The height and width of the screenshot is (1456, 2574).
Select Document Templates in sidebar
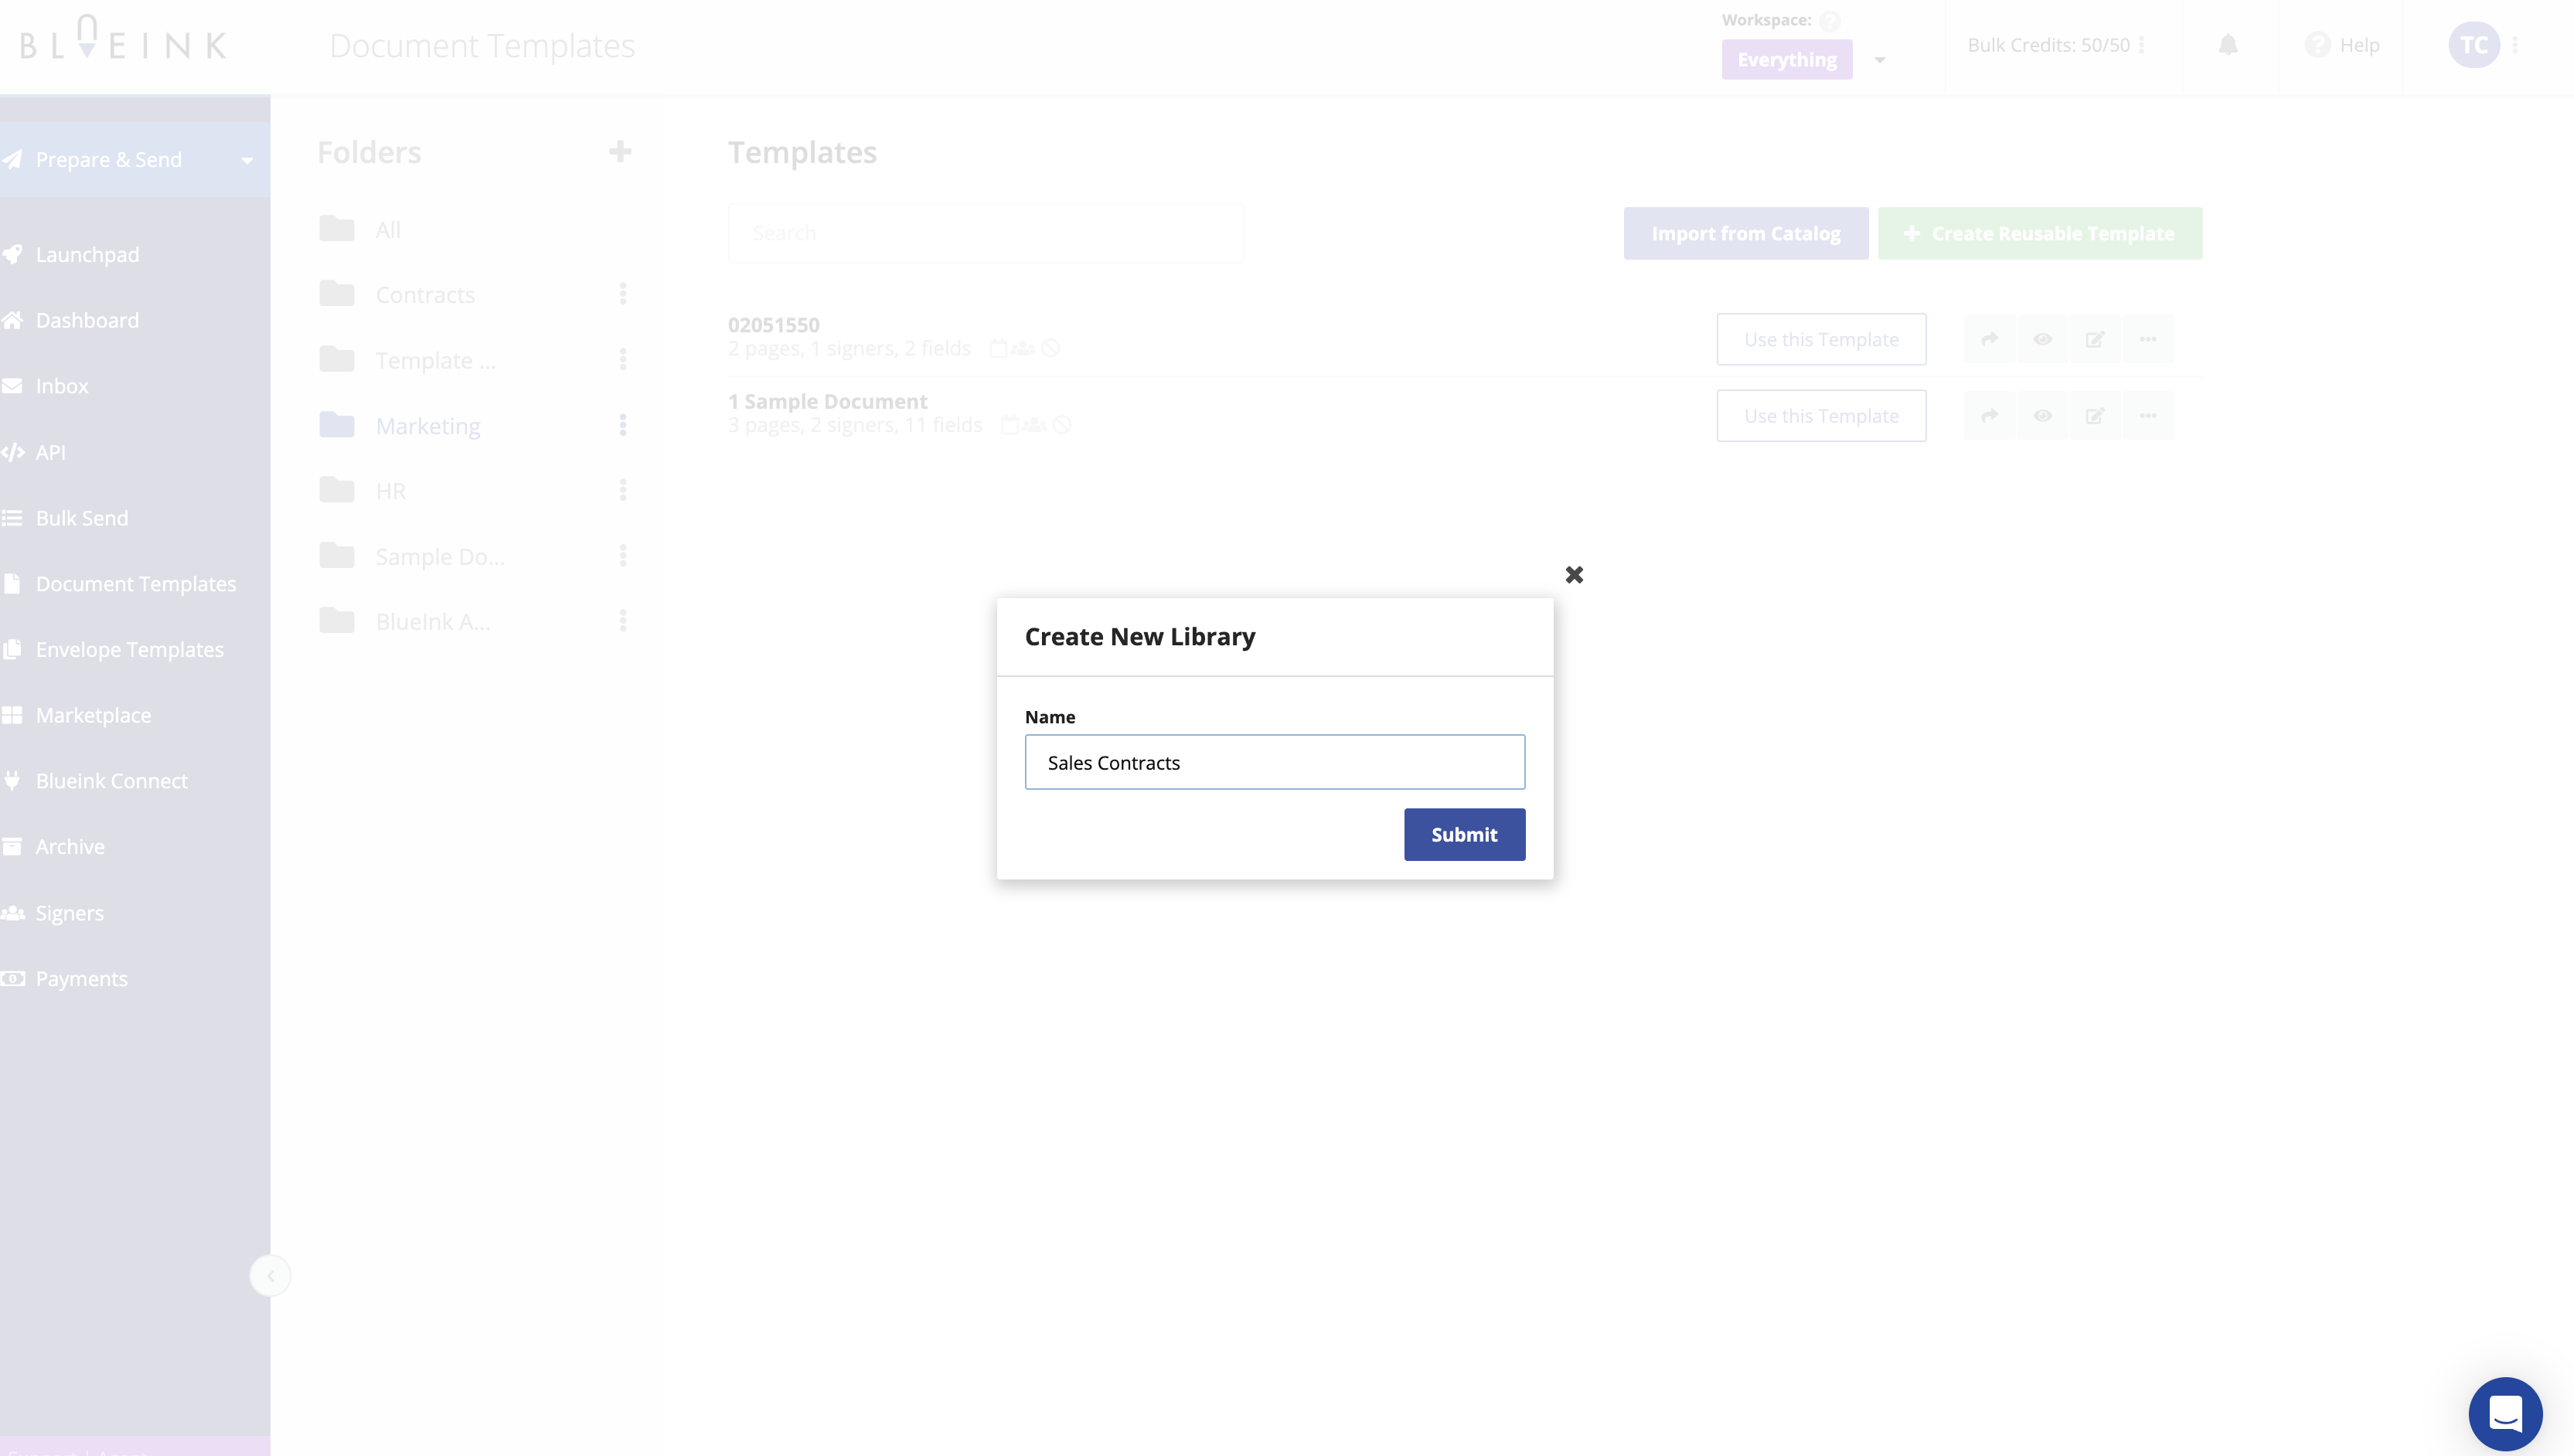(x=135, y=584)
